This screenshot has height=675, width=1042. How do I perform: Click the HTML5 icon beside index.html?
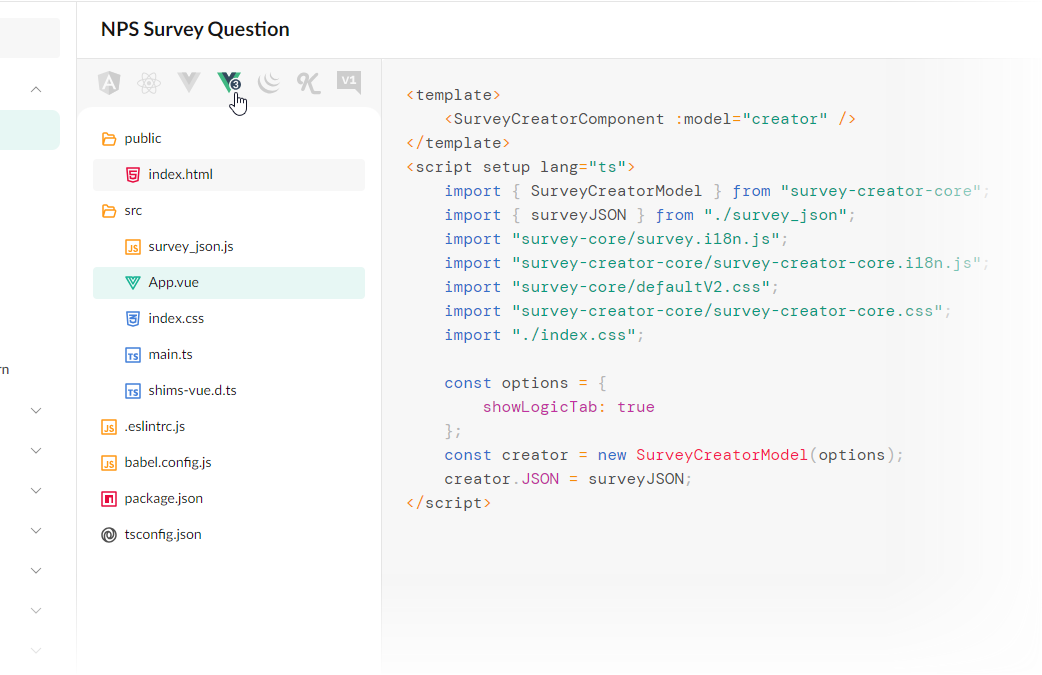tap(133, 174)
